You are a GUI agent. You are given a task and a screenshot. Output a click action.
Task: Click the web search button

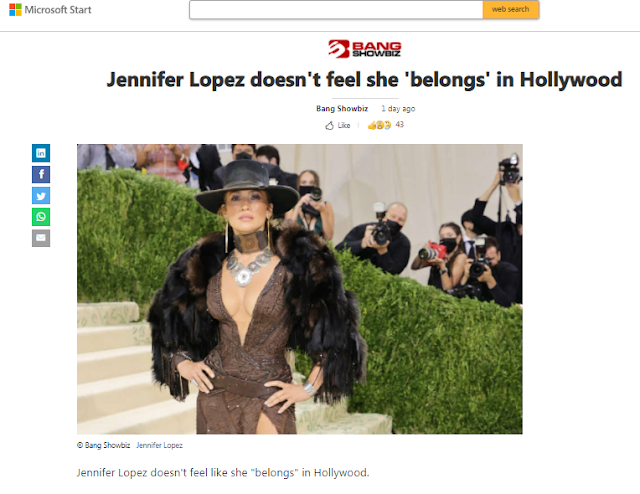click(x=511, y=9)
